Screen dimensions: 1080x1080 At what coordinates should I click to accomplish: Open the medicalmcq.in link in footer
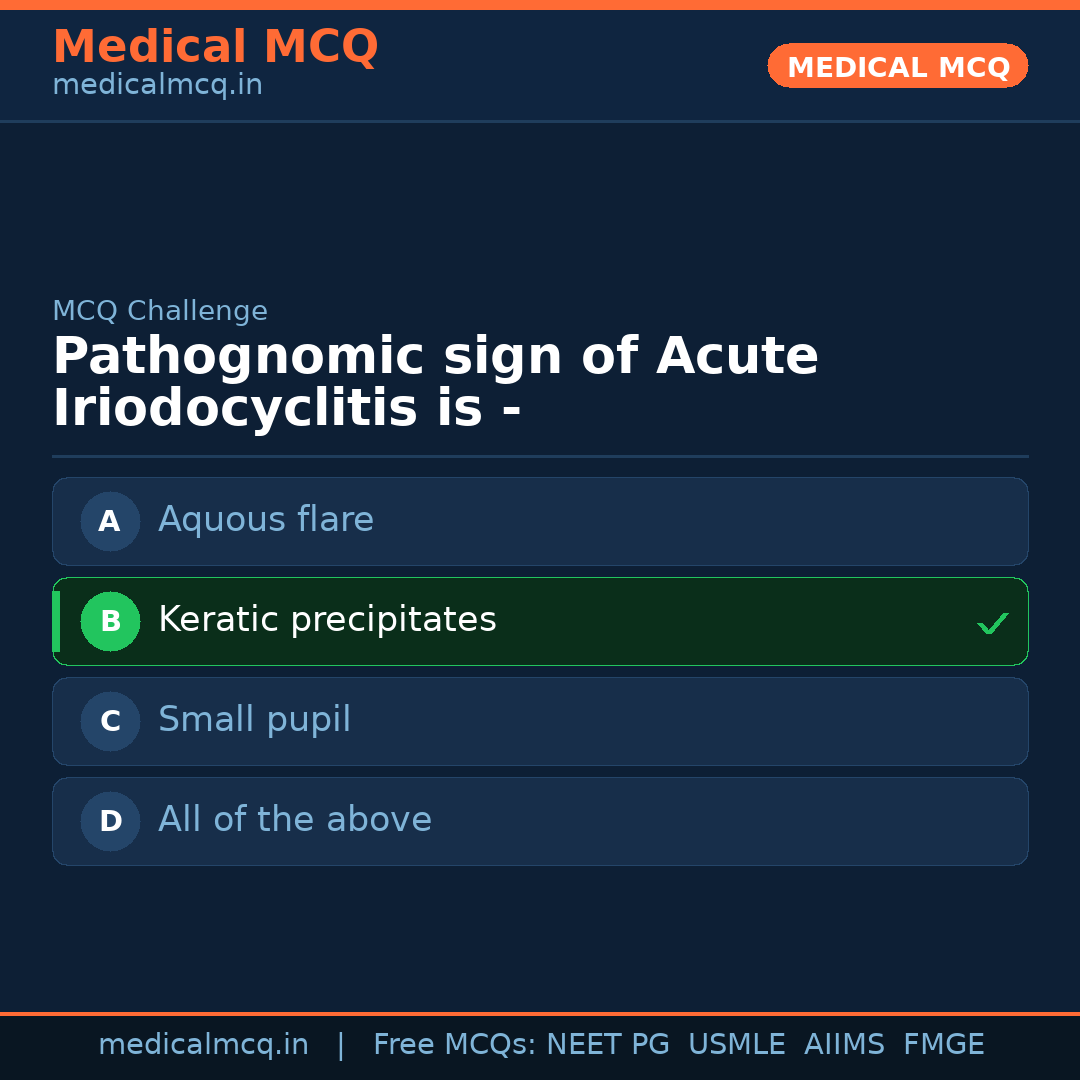pyautogui.click(x=204, y=1043)
